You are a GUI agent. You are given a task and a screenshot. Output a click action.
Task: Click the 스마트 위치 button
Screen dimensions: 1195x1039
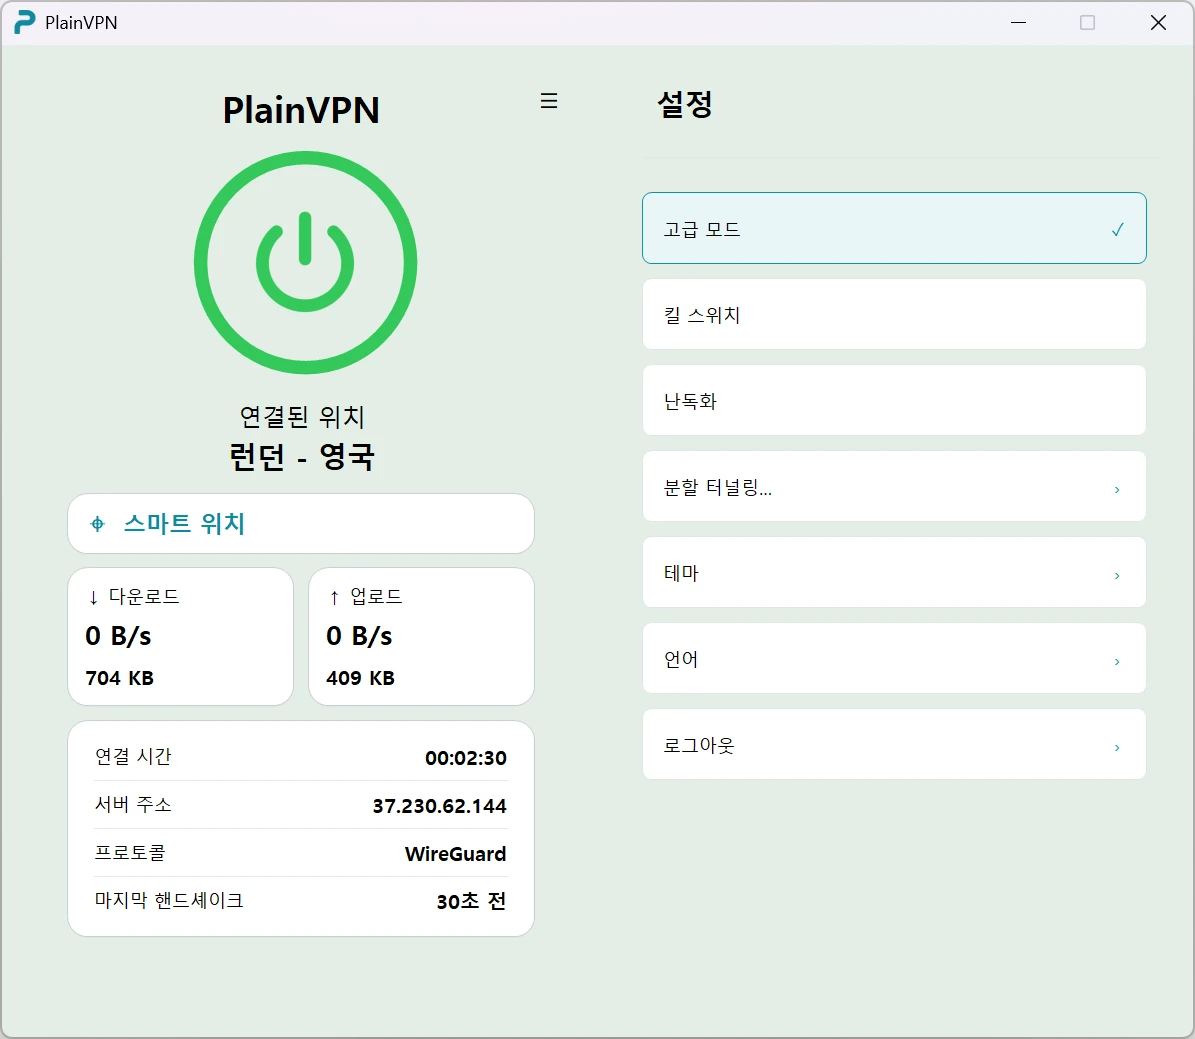click(301, 524)
